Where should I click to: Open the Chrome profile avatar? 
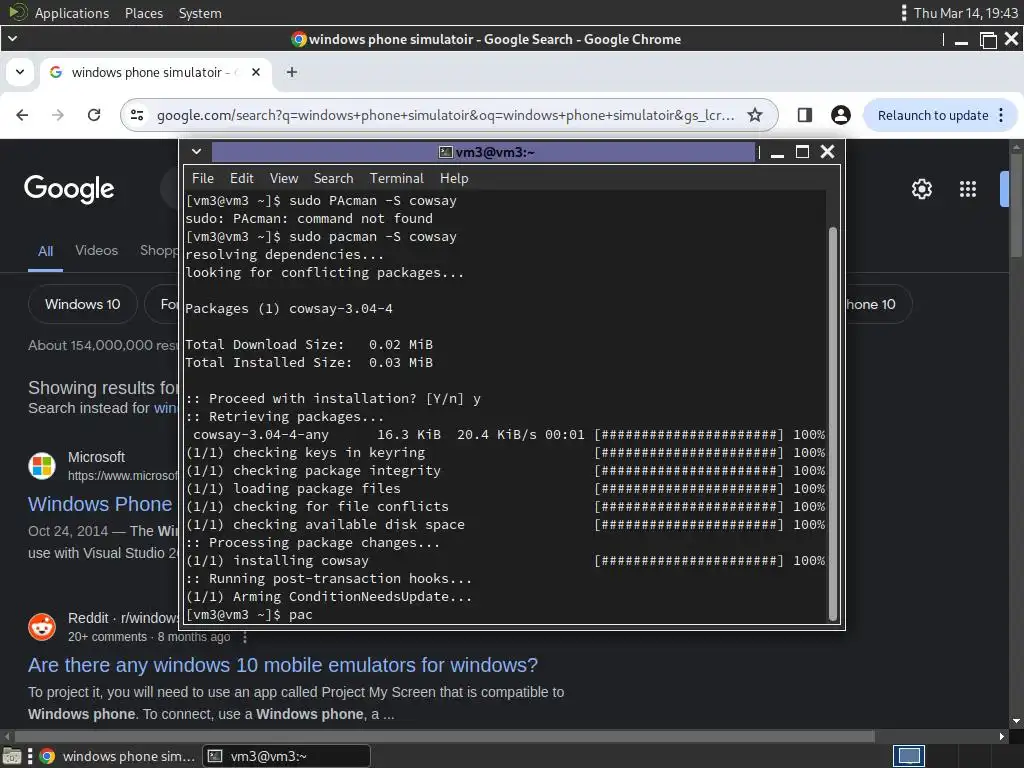tap(840, 115)
